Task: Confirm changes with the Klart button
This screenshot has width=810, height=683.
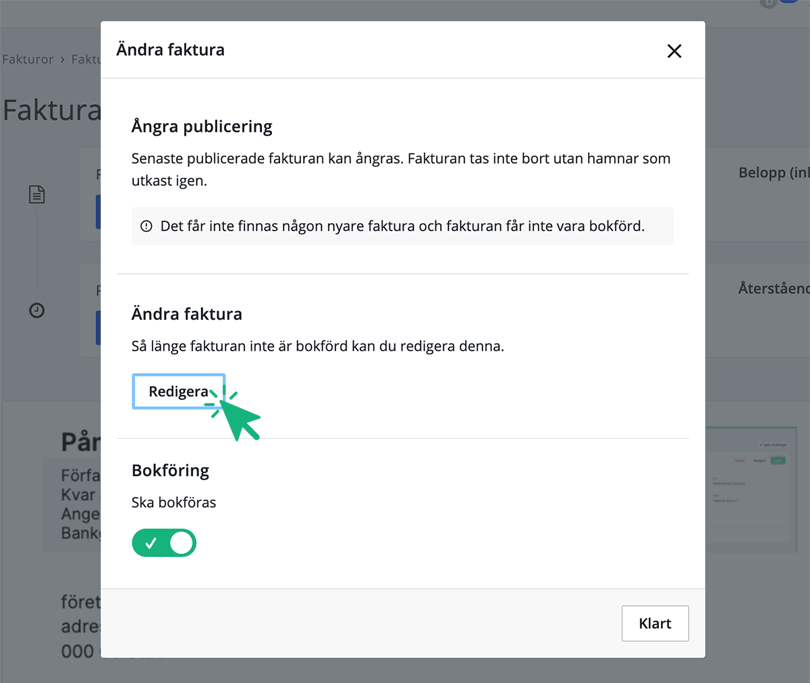Action: click(655, 623)
